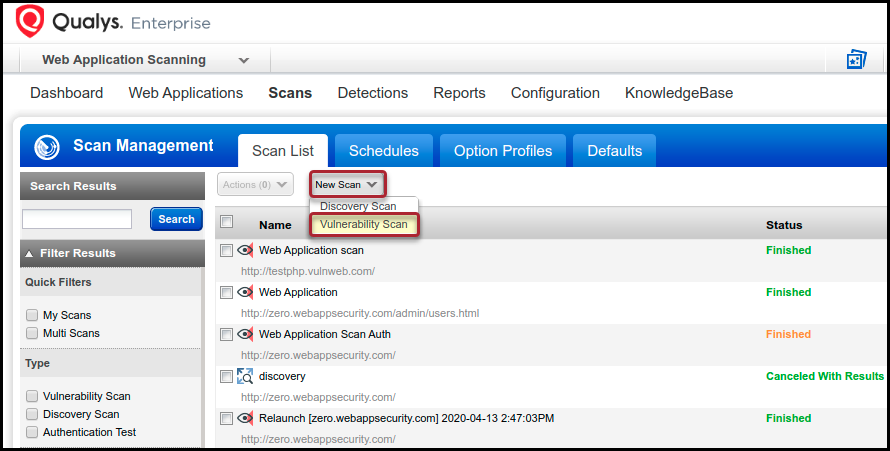Filter by Authentication Test type checkbox
Screen dimensions: 890x451
pyautogui.click(x=32, y=432)
